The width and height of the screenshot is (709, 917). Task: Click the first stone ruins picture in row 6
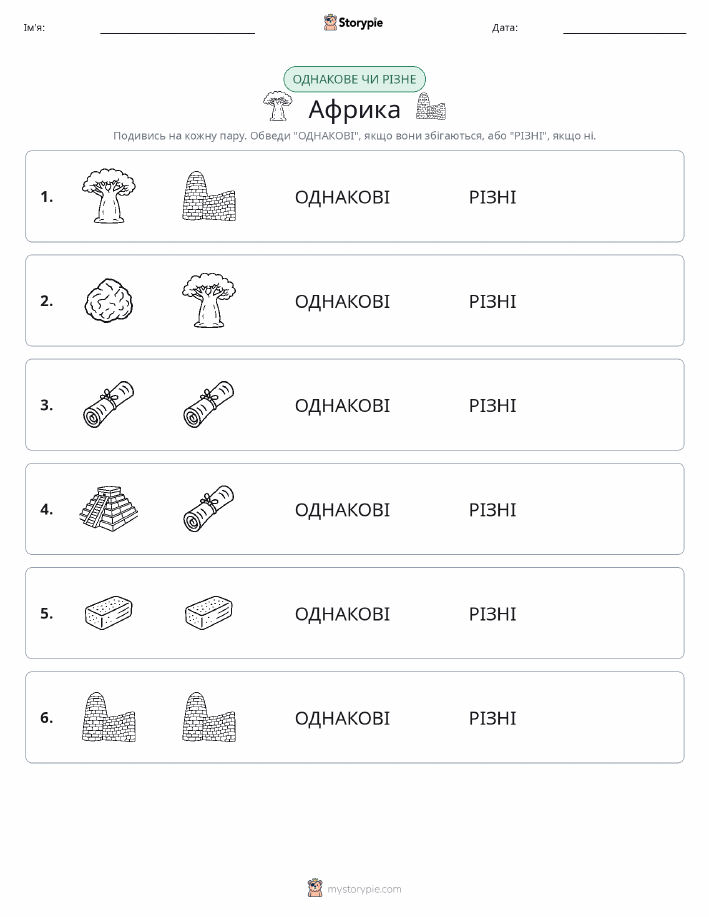(x=109, y=717)
